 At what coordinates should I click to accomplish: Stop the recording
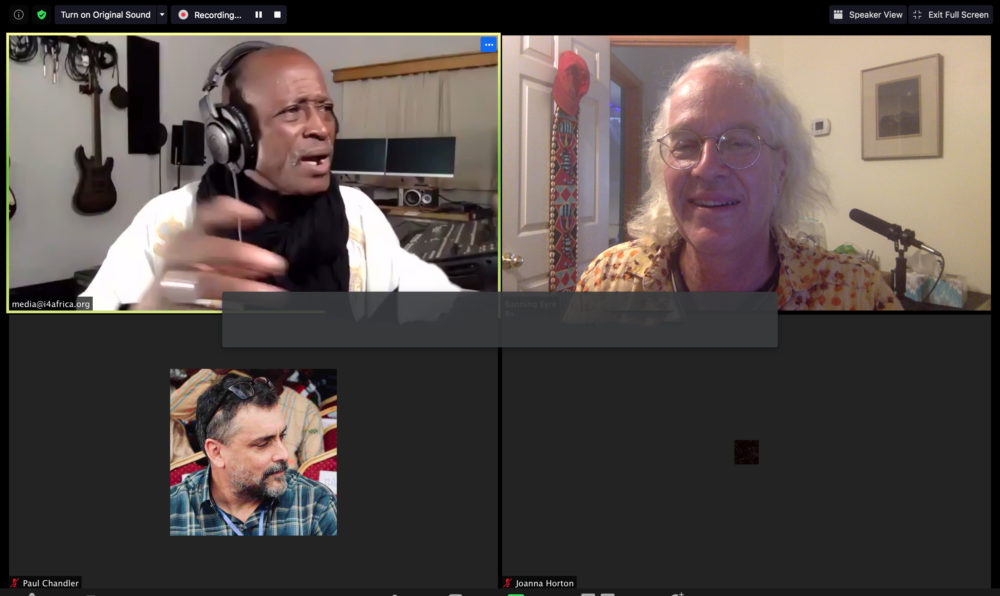pos(275,15)
